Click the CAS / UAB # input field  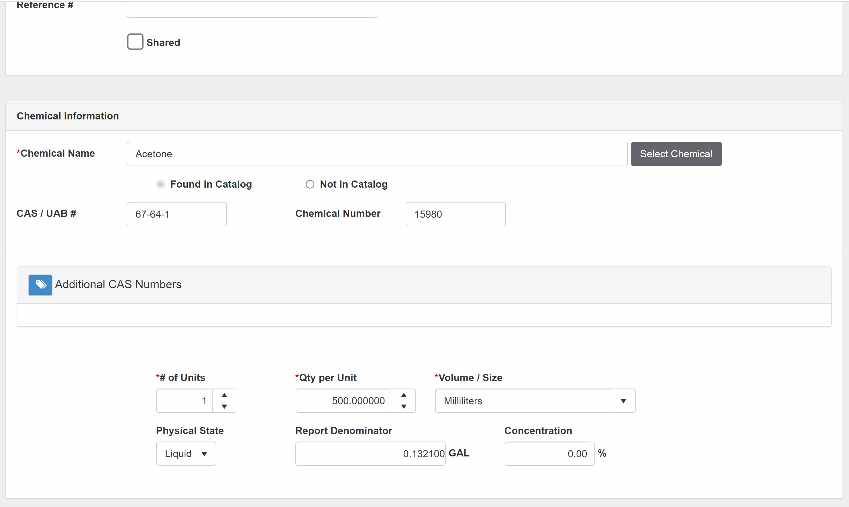pyautogui.click(x=176, y=214)
